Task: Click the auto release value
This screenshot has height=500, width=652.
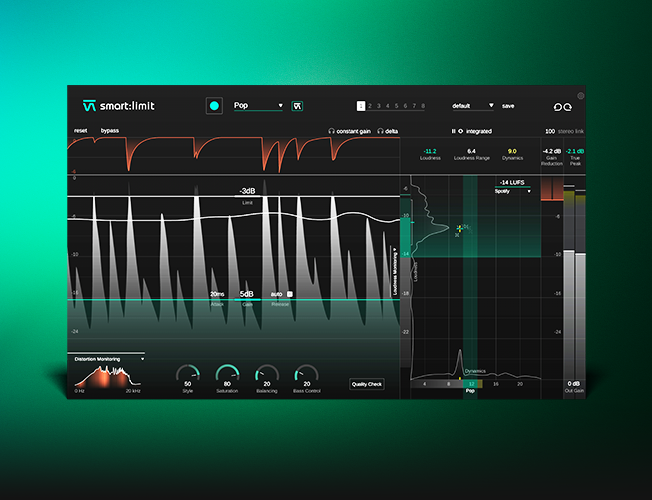Action: (x=277, y=294)
